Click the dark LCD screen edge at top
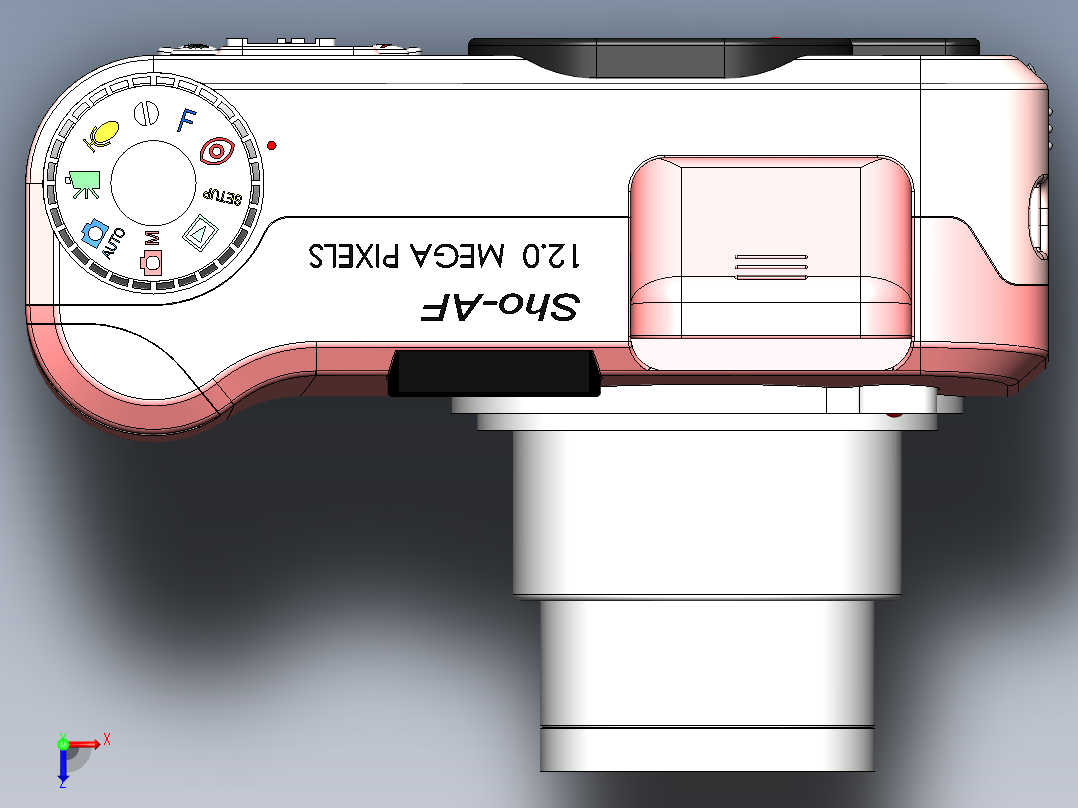 pyautogui.click(x=723, y=57)
